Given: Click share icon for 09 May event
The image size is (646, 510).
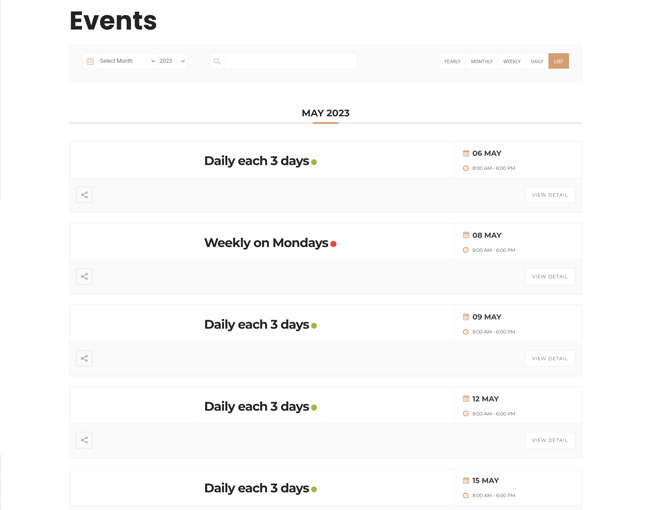Looking at the screenshot, I should pyautogui.click(x=84, y=358).
